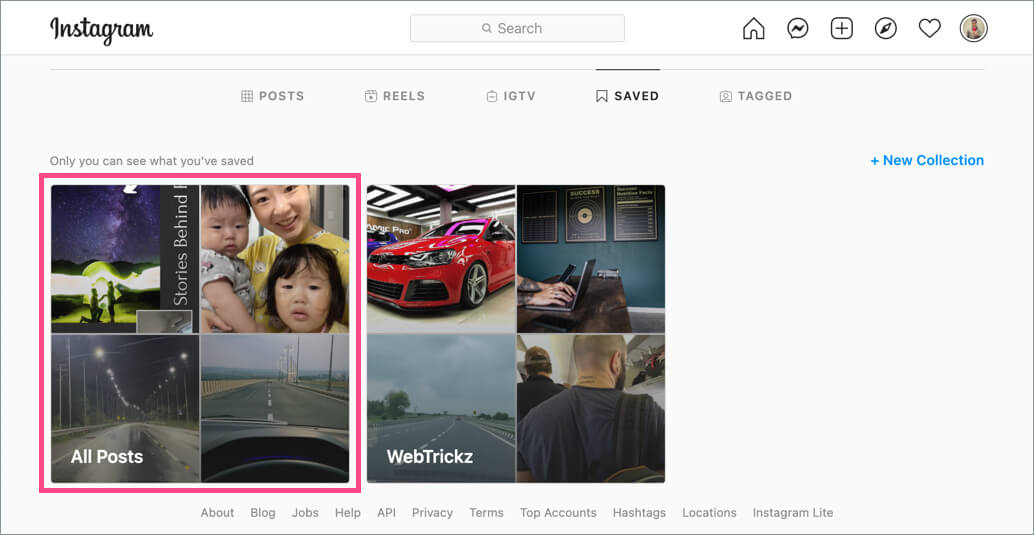Open the Home feed icon
The image size is (1034, 535).
point(753,28)
